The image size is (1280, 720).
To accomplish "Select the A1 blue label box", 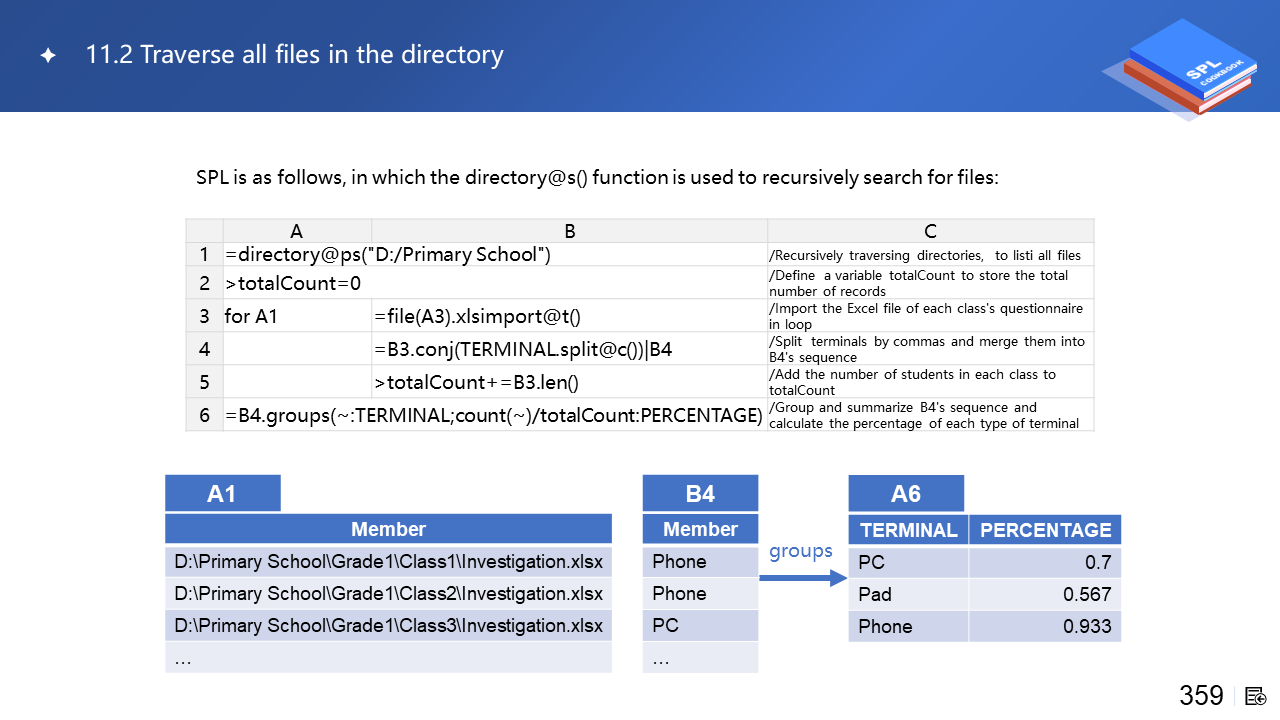I will (222, 493).
